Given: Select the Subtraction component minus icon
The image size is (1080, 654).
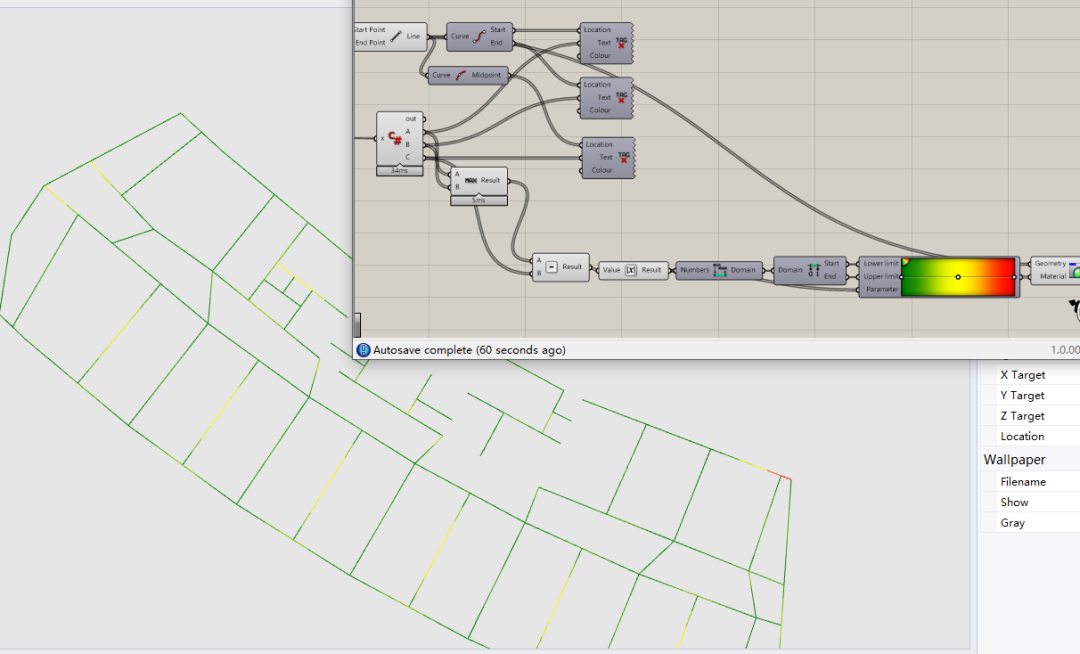Looking at the screenshot, I should tap(551, 266).
